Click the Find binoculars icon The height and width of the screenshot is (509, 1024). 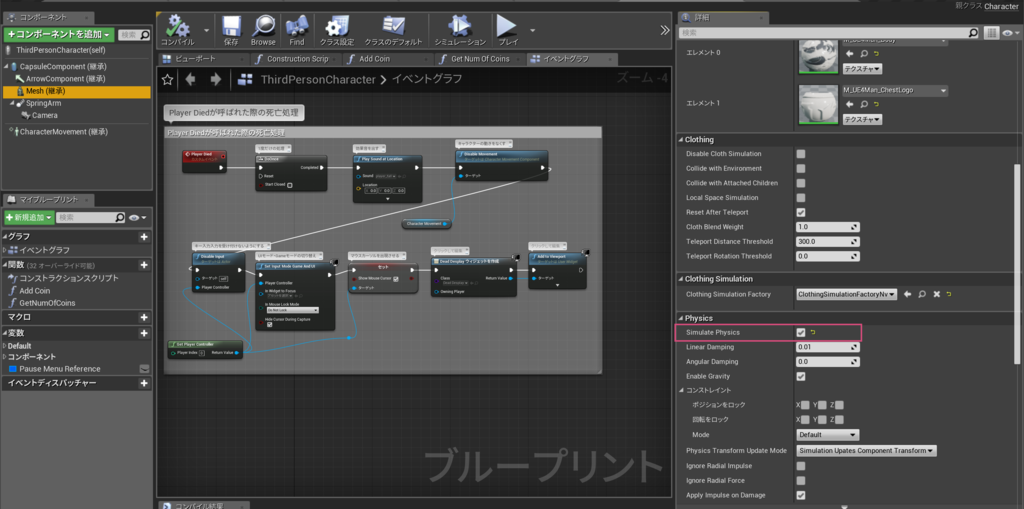pyautogui.click(x=296, y=26)
